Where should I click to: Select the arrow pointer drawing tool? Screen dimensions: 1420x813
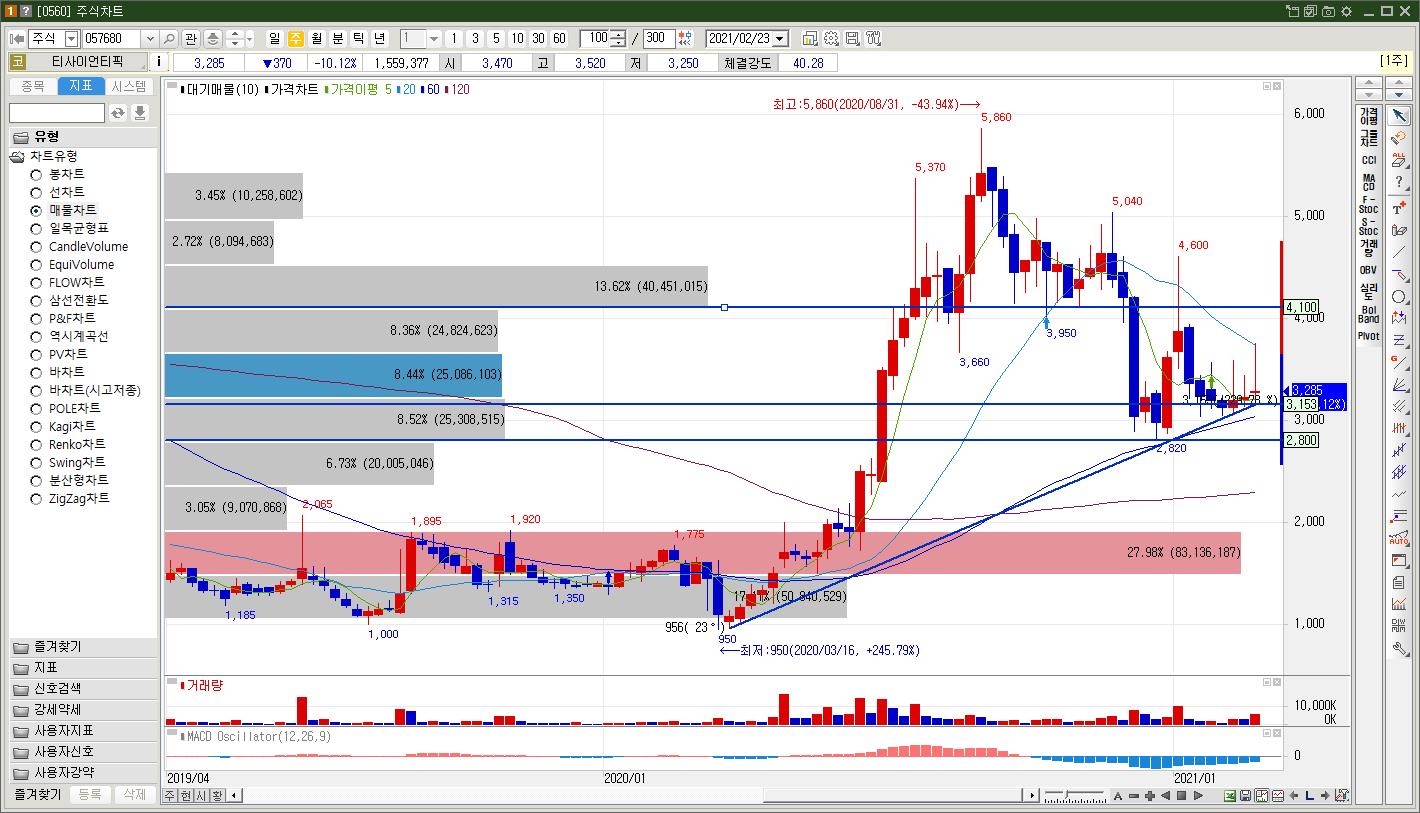1398,117
